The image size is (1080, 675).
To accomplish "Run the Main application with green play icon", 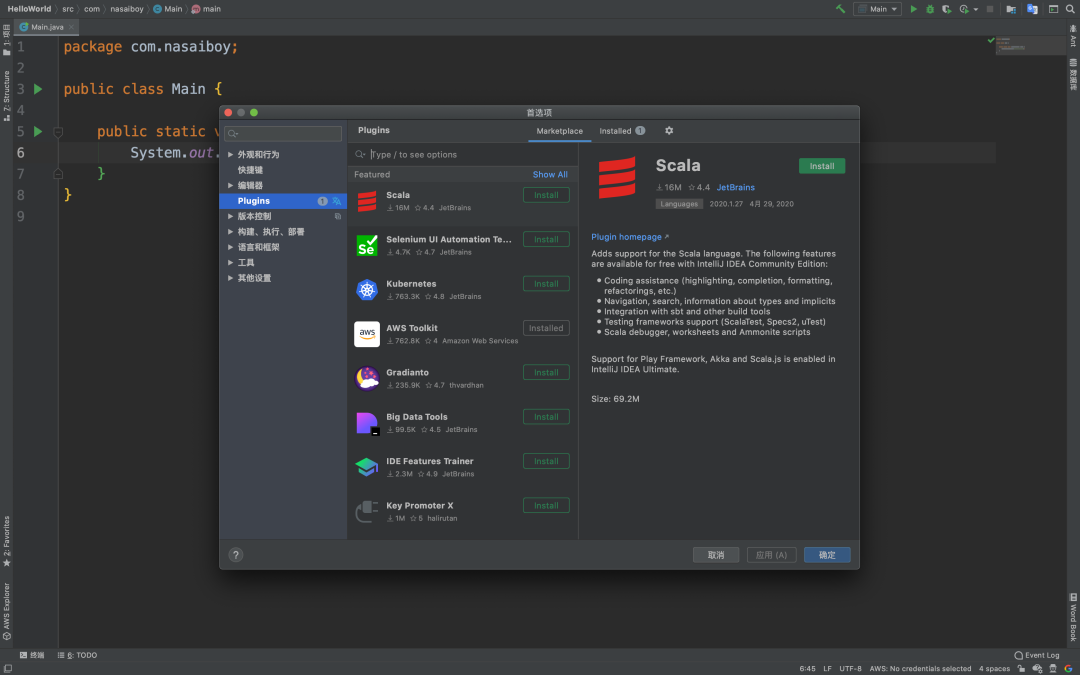I will 915,8.
